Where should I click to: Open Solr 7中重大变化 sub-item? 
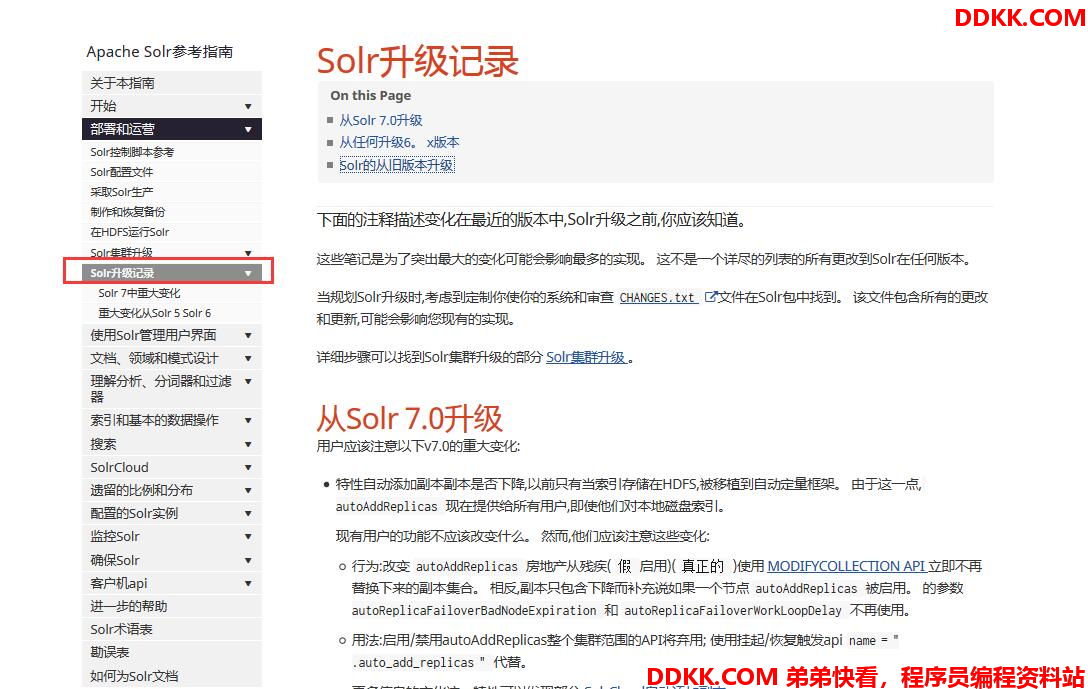pos(172,294)
